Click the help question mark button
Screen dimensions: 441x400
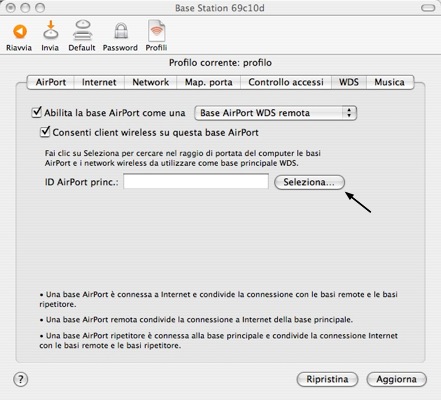click(x=21, y=379)
